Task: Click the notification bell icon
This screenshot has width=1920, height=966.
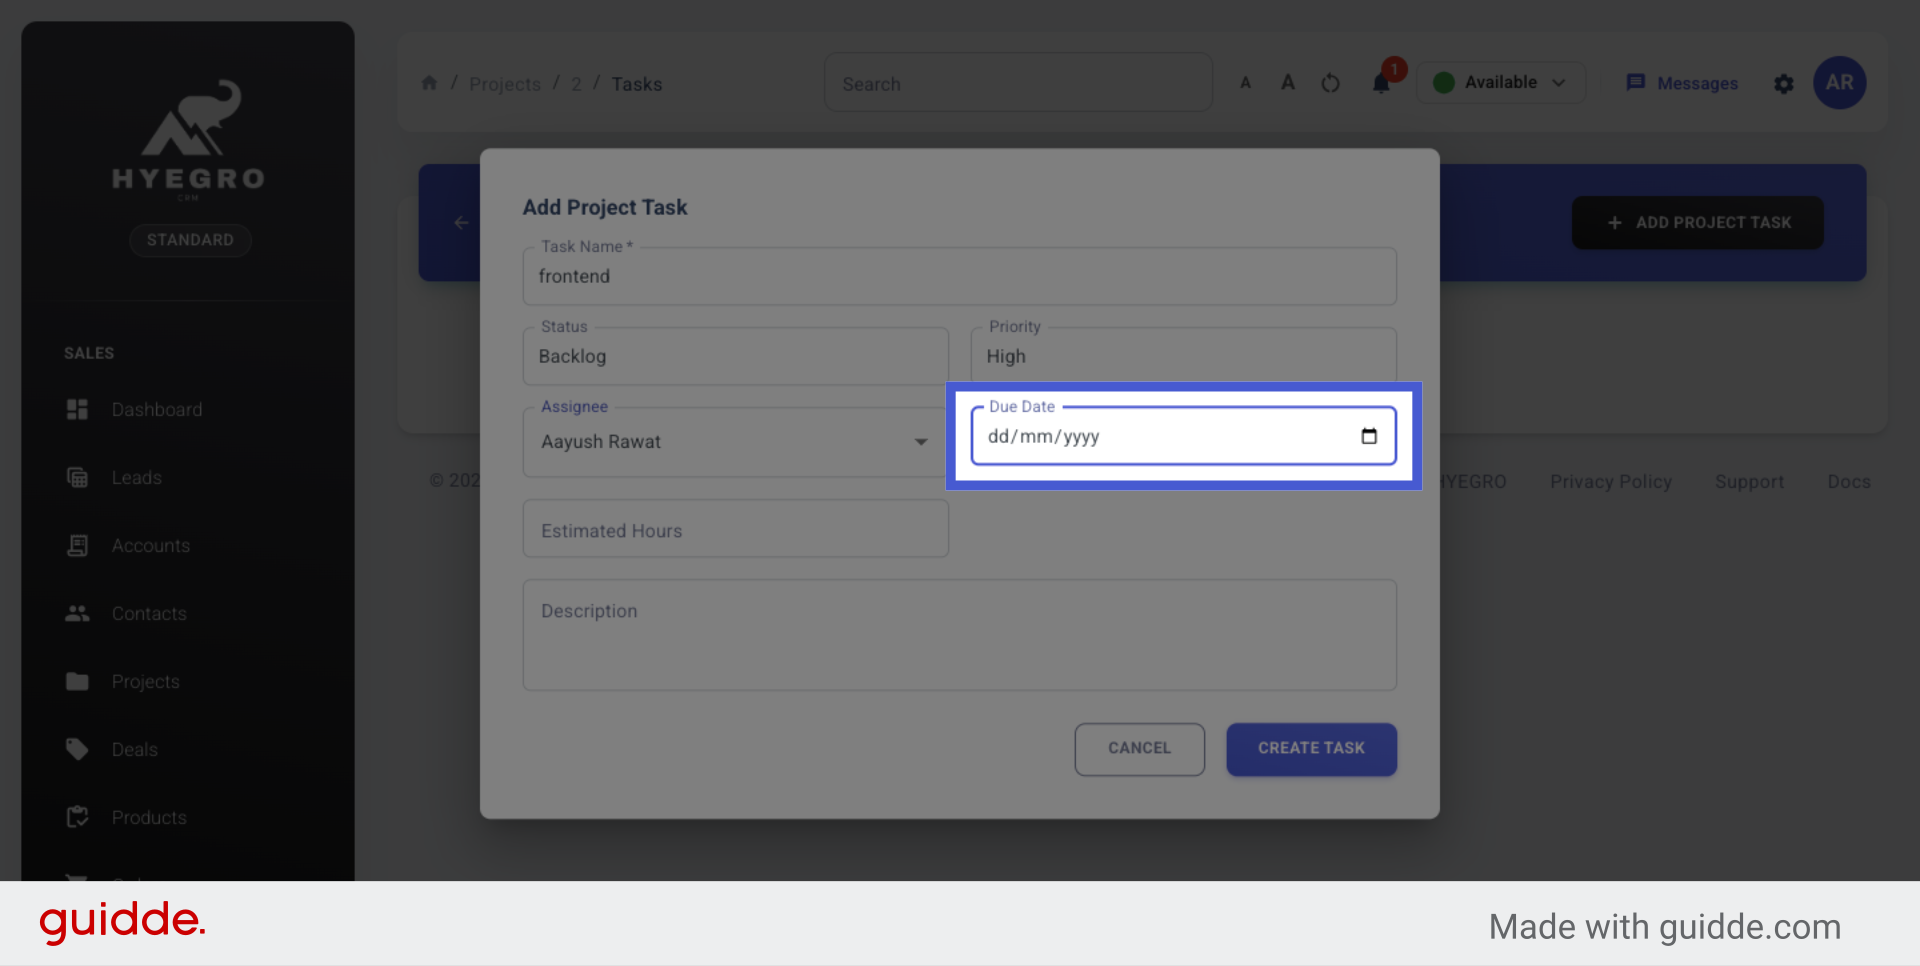Action: click(x=1382, y=83)
